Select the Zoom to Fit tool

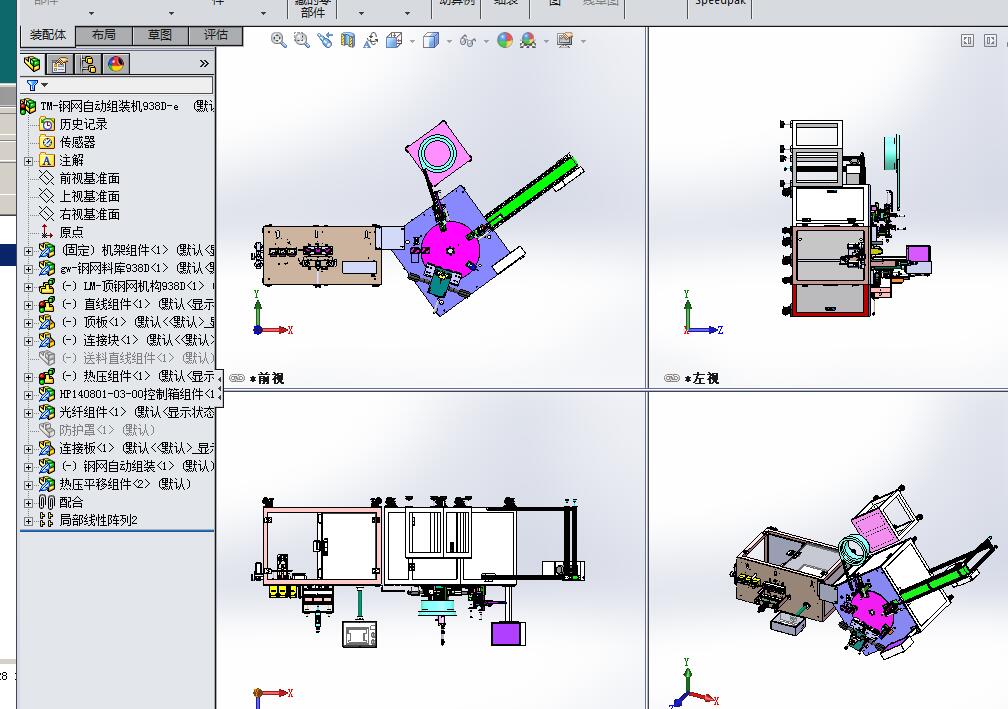tap(276, 41)
